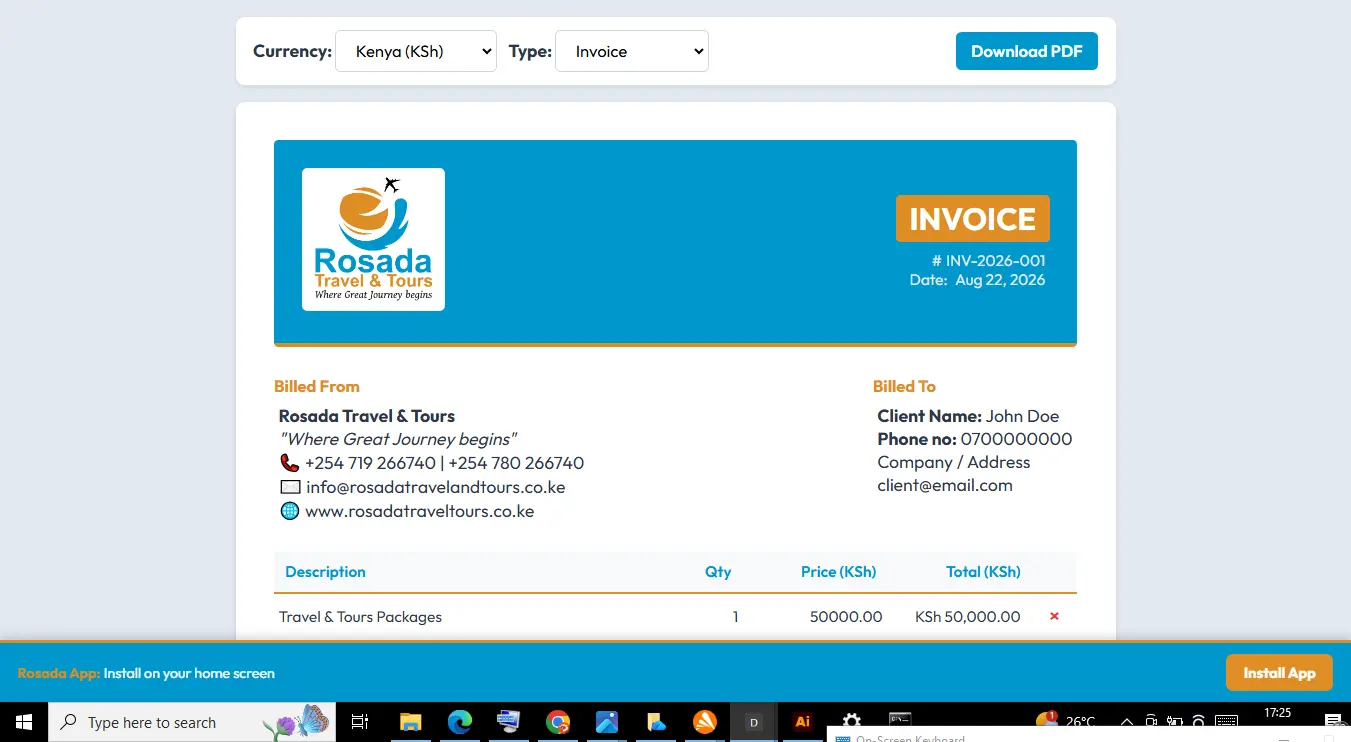The height and width of the screenshot is (742, 1351).
Task: Open the On-Screen Keyboard taskbar icon
Action: point(508,722)
